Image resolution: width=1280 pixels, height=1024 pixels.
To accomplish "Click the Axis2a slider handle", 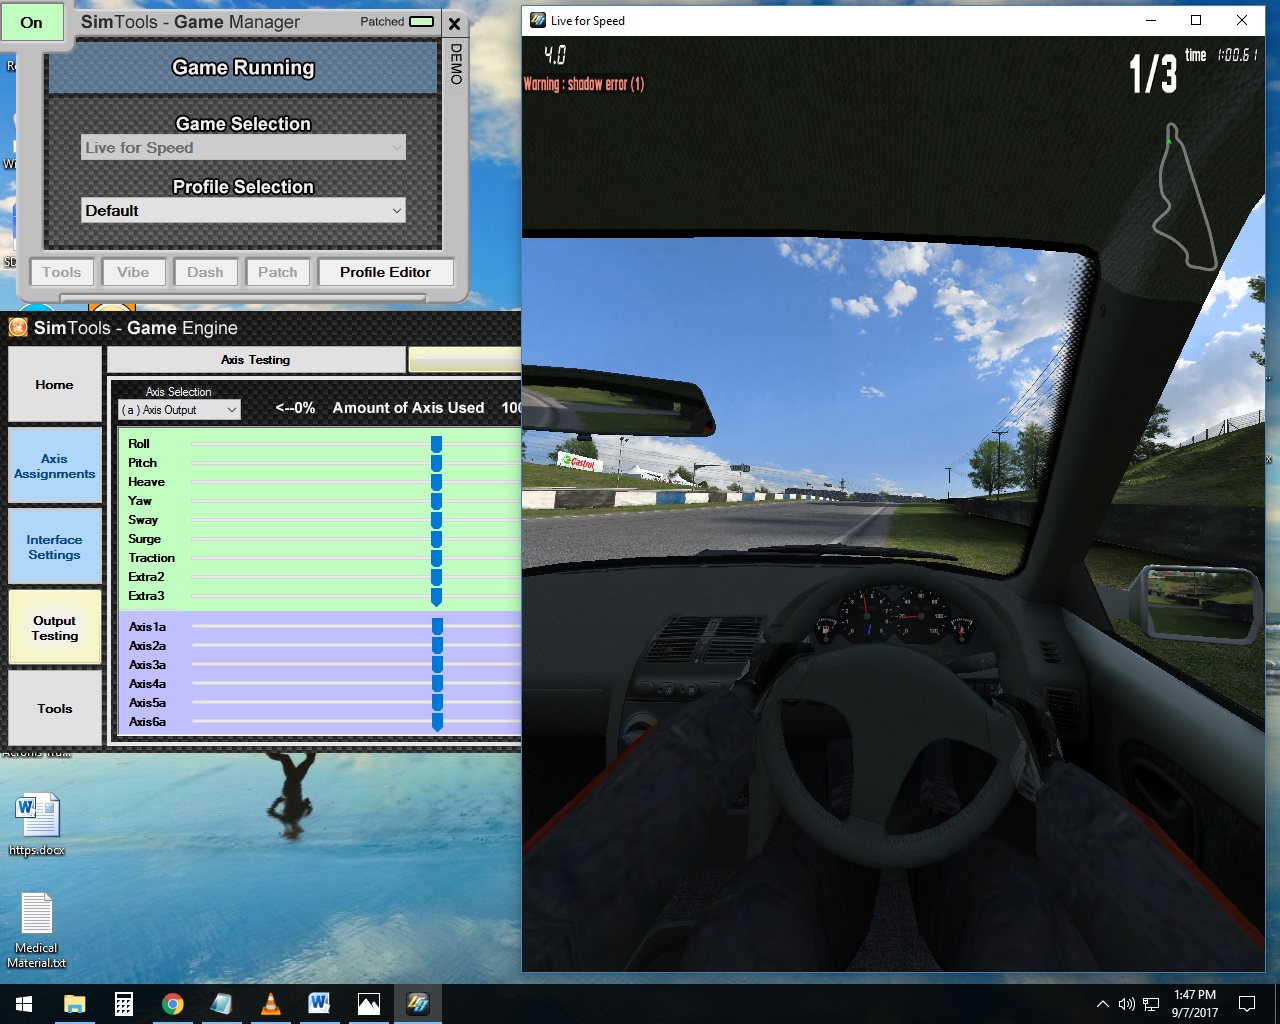I will click(437, 646).
